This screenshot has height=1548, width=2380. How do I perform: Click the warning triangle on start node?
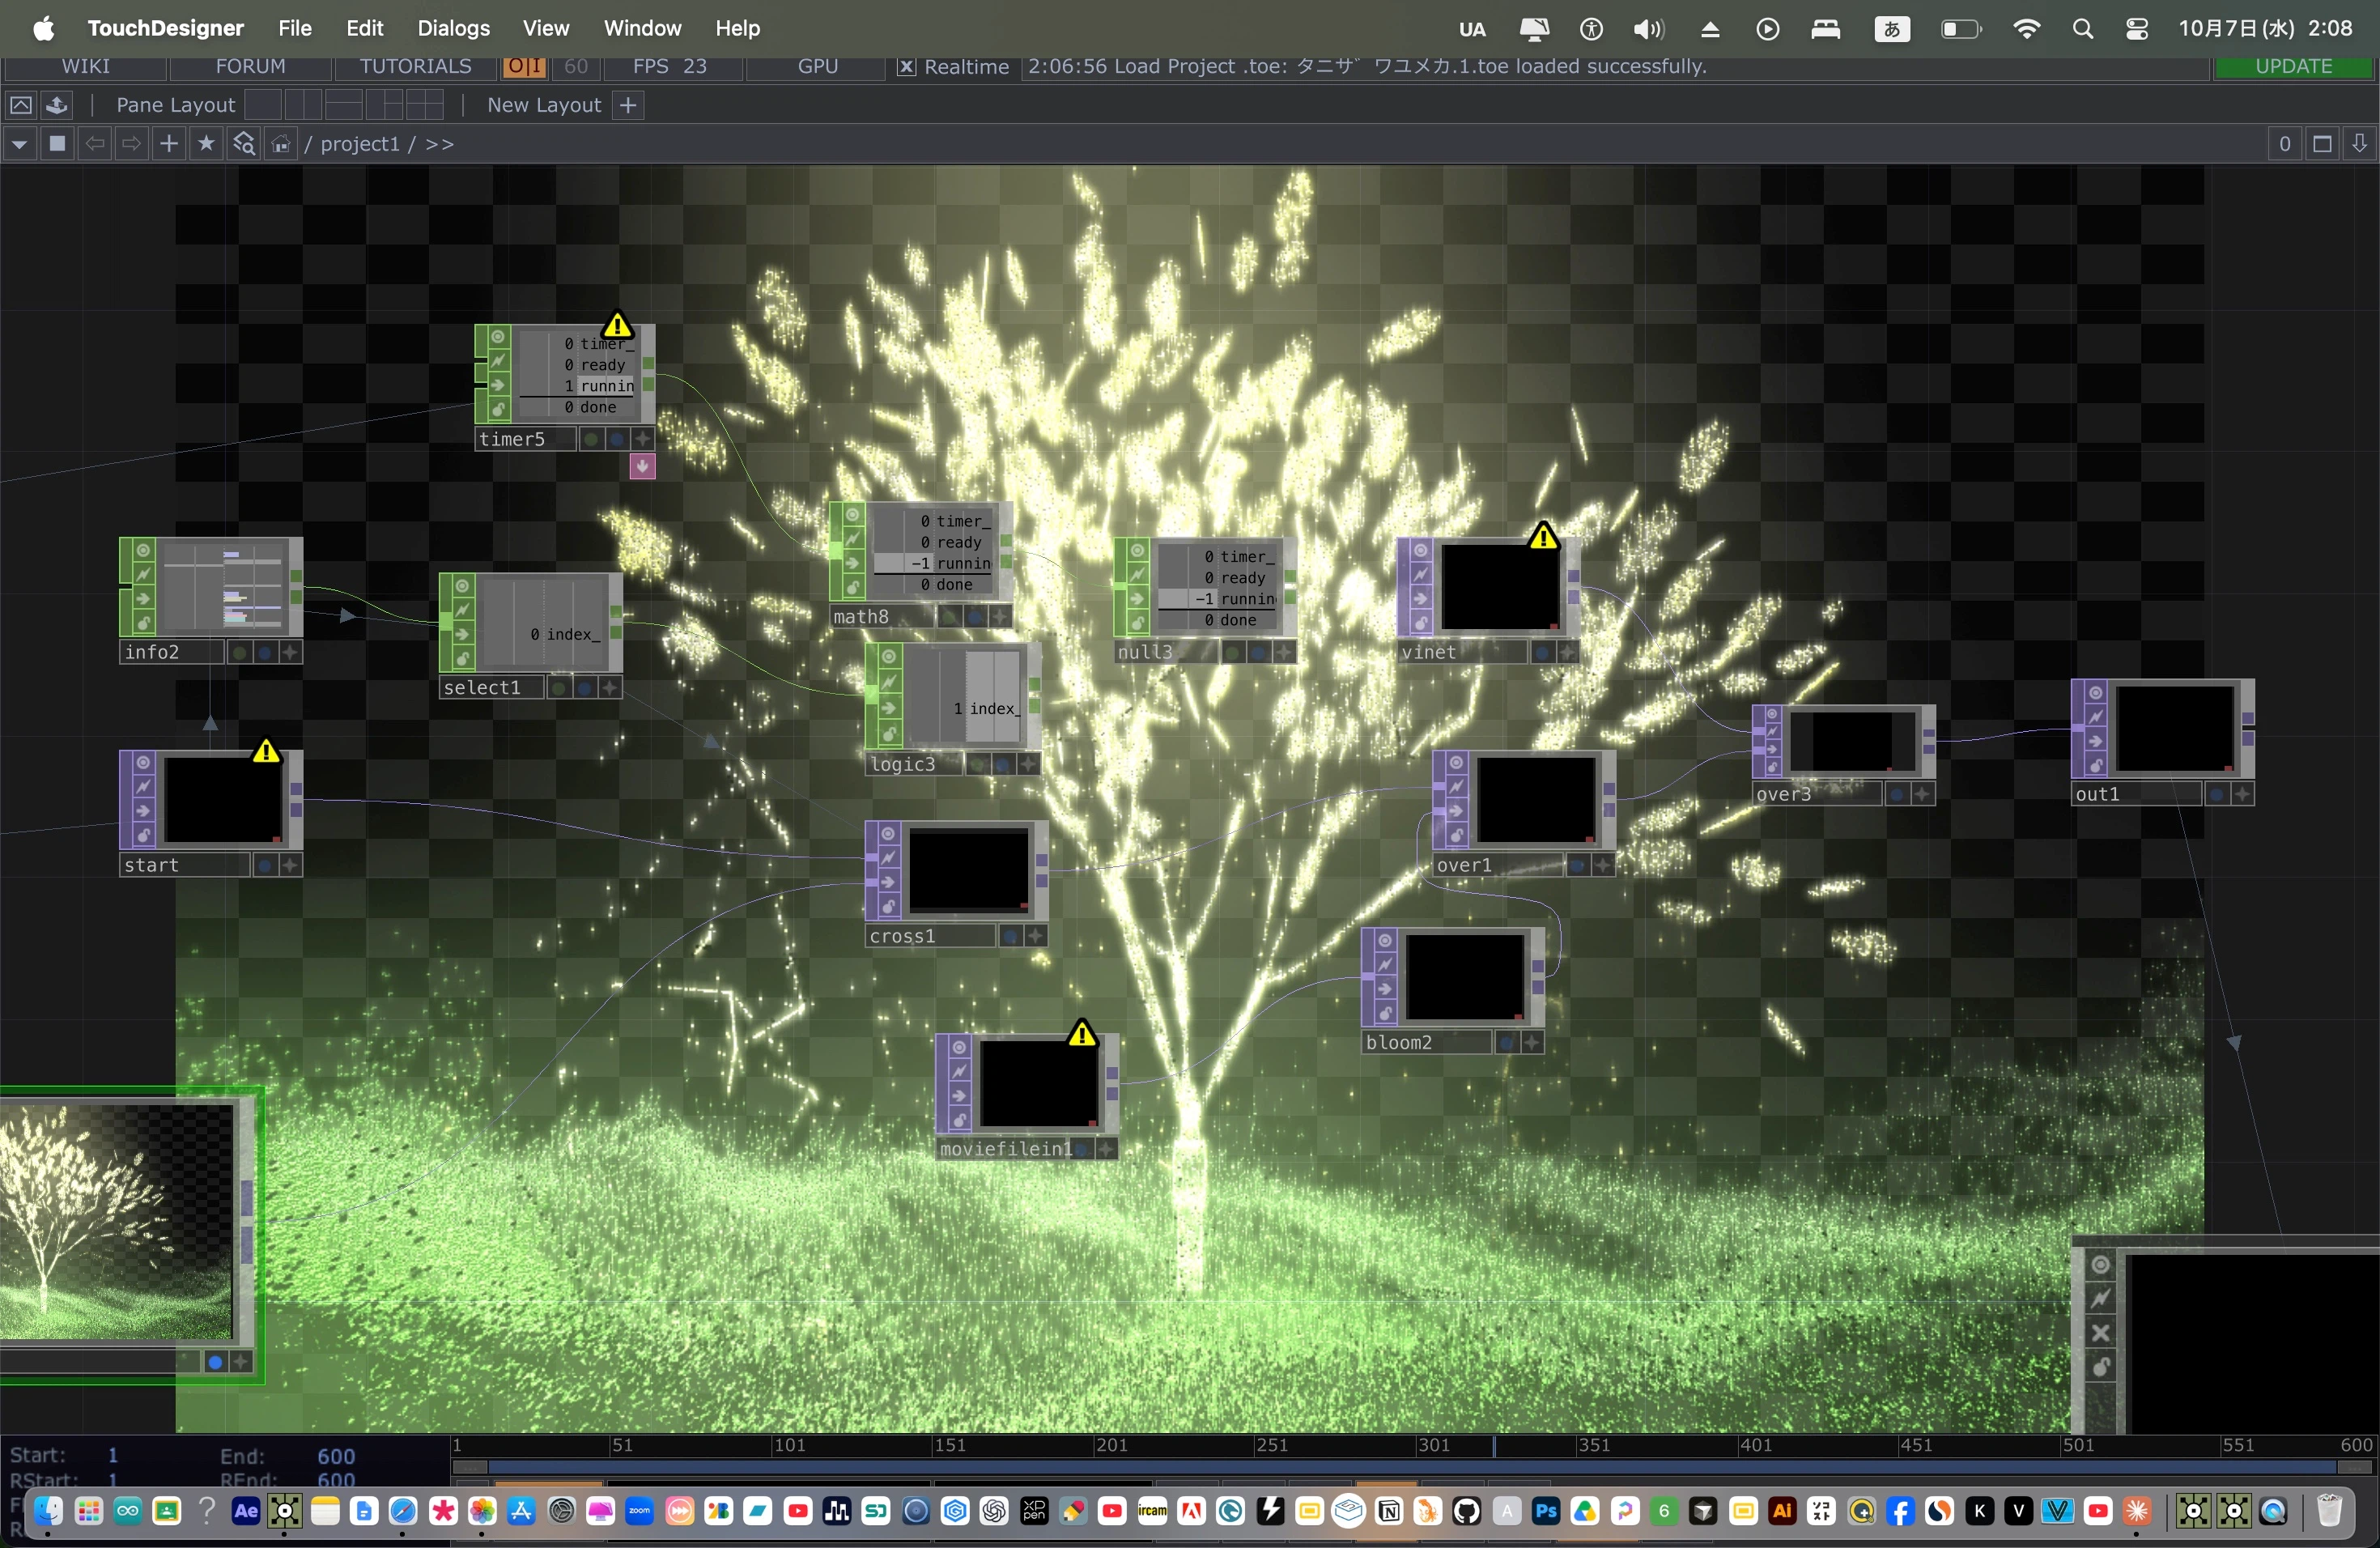coord(266,750)
